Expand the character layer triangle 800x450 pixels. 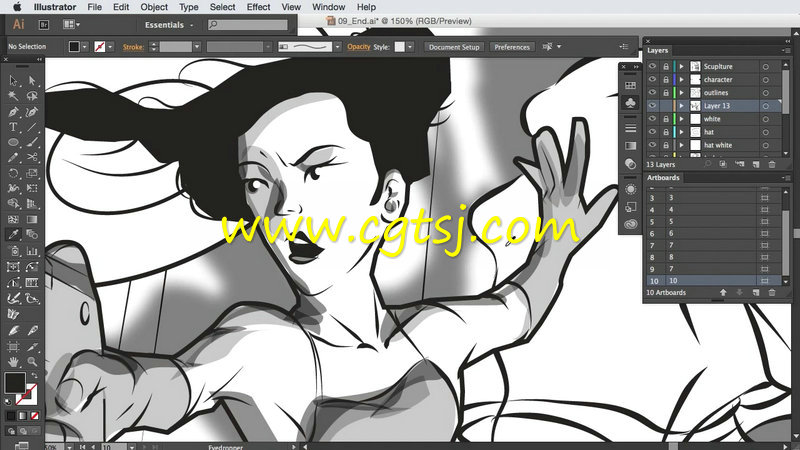pos(681,80)
